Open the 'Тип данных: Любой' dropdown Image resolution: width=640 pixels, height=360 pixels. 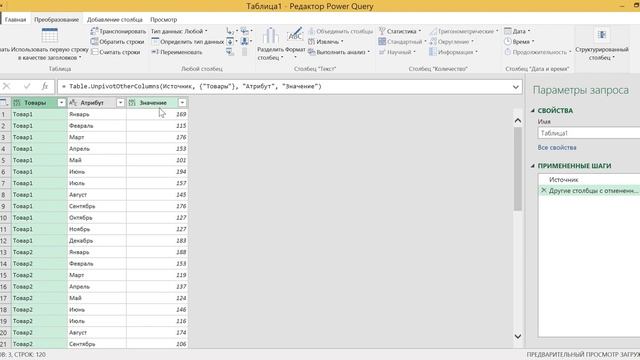pyautogui.click(x=179, y=31)
